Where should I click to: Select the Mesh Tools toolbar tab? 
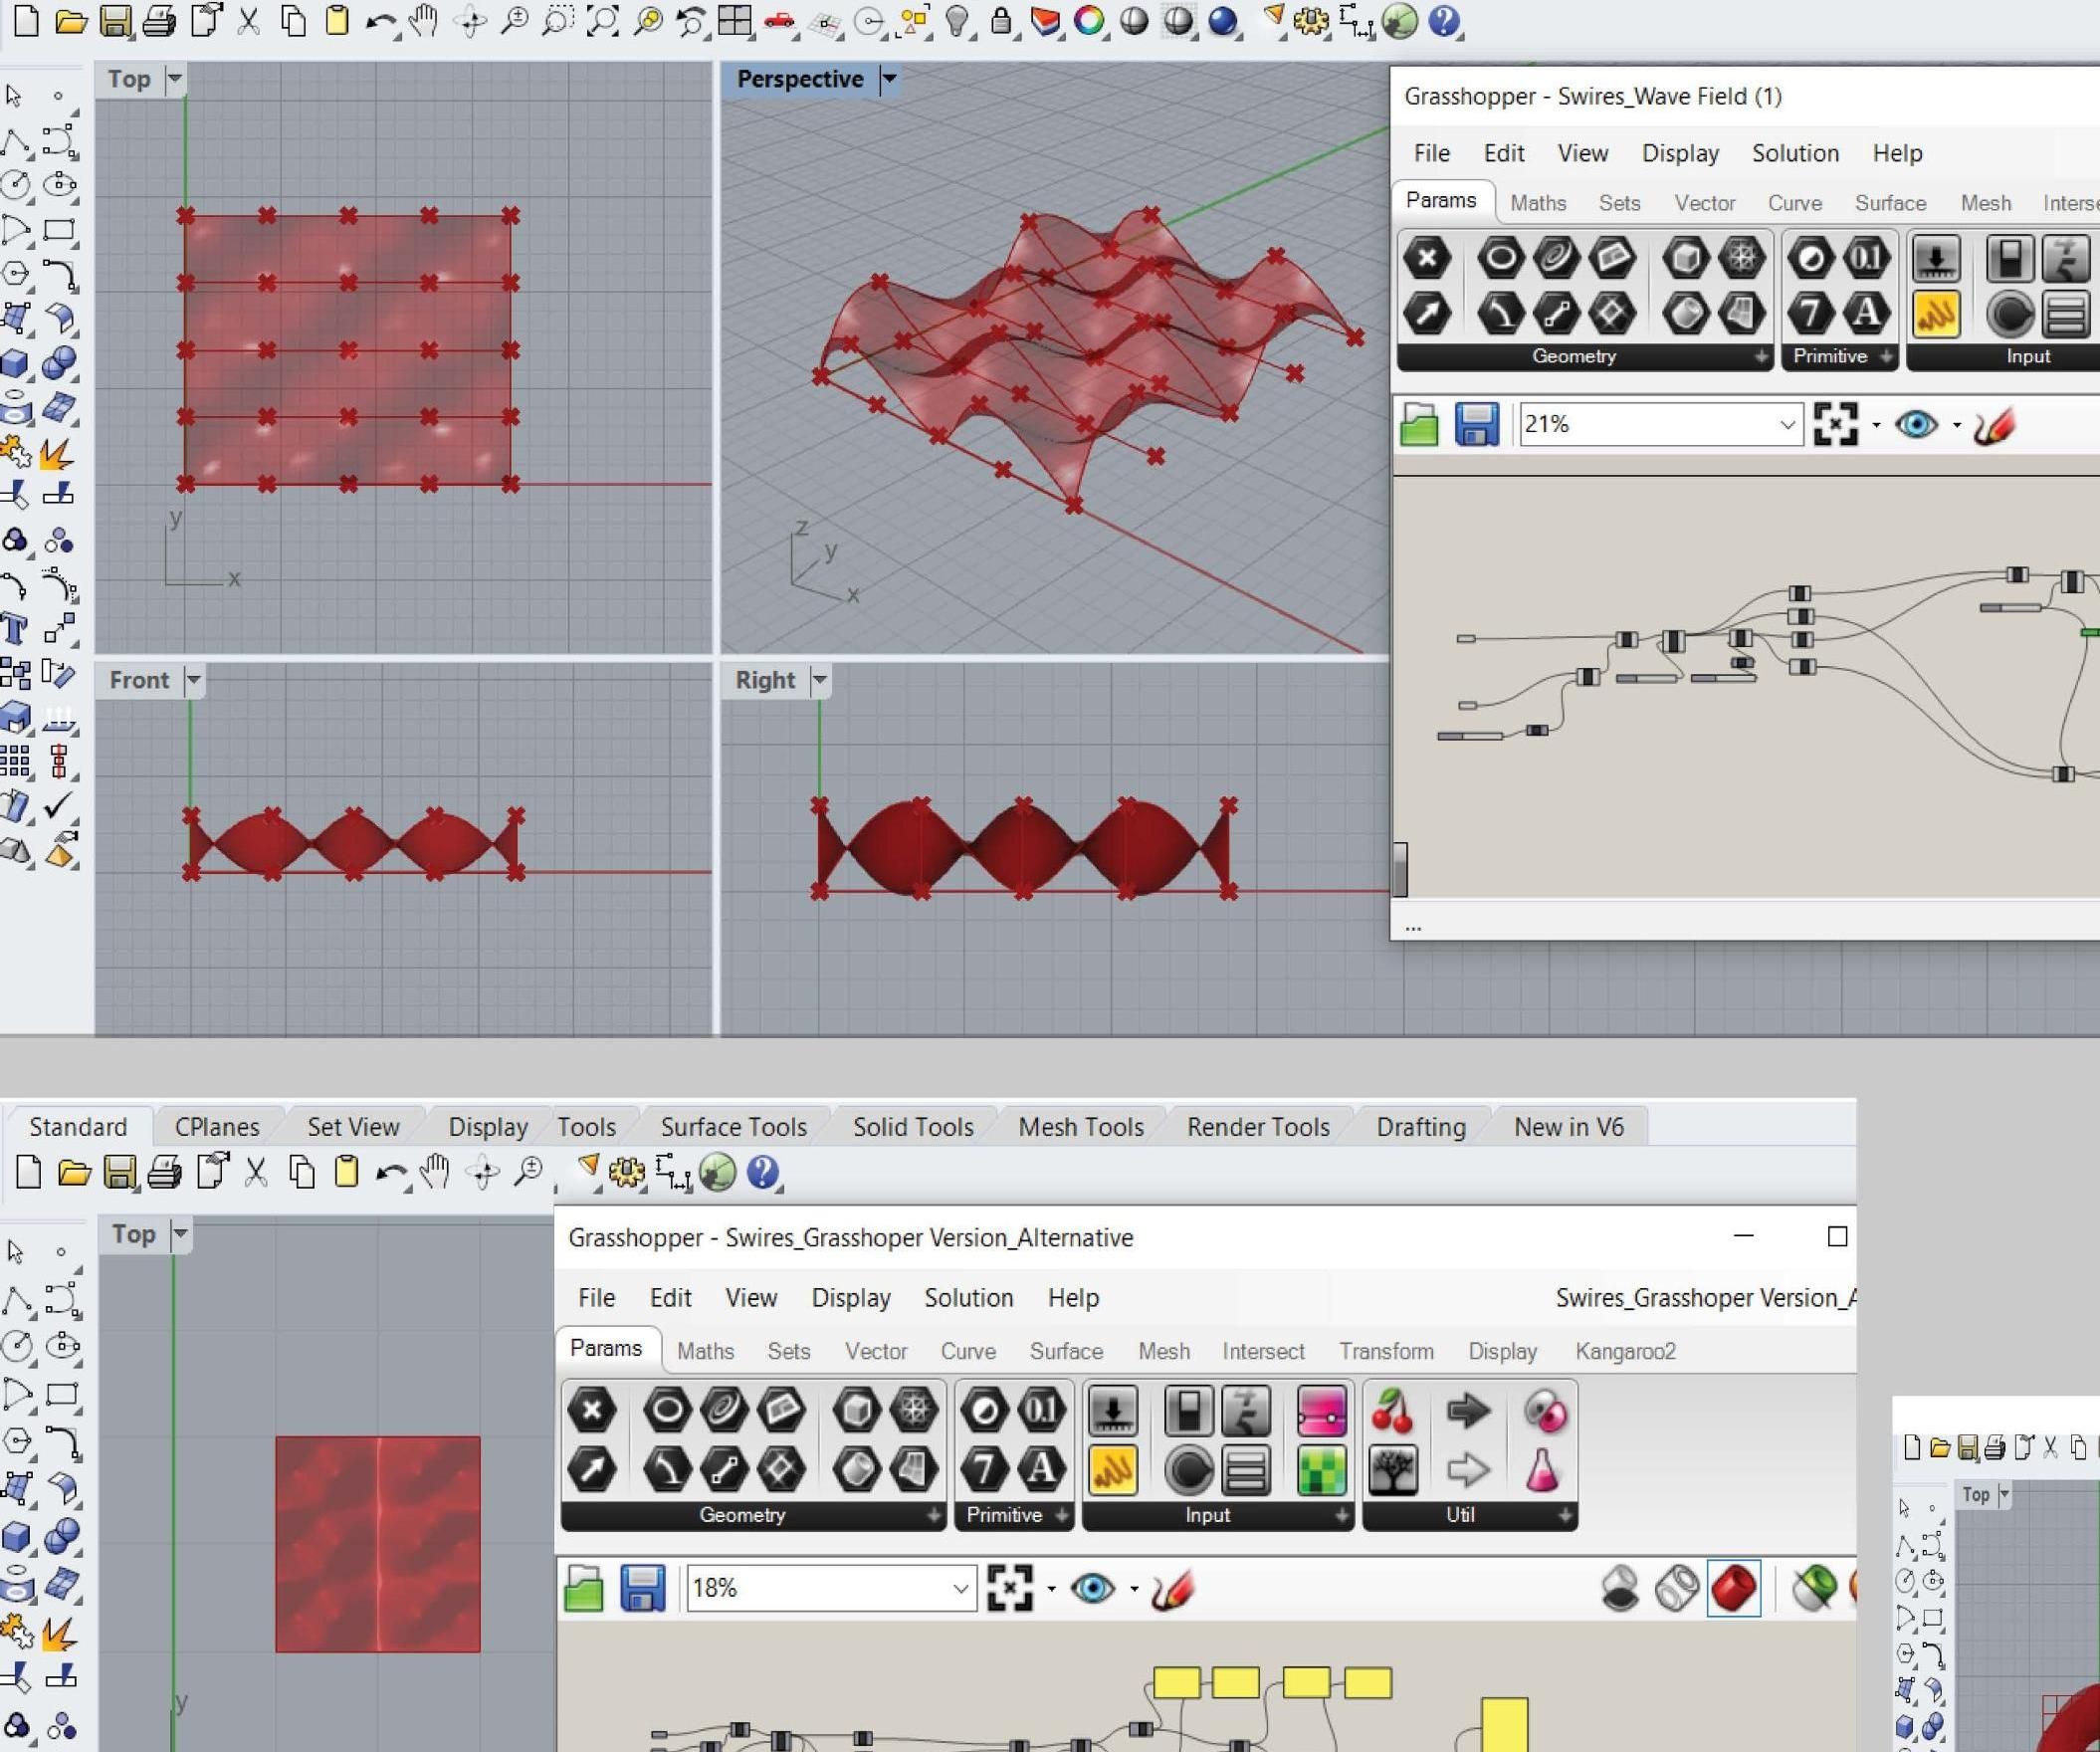[x=1081, y=1127]
